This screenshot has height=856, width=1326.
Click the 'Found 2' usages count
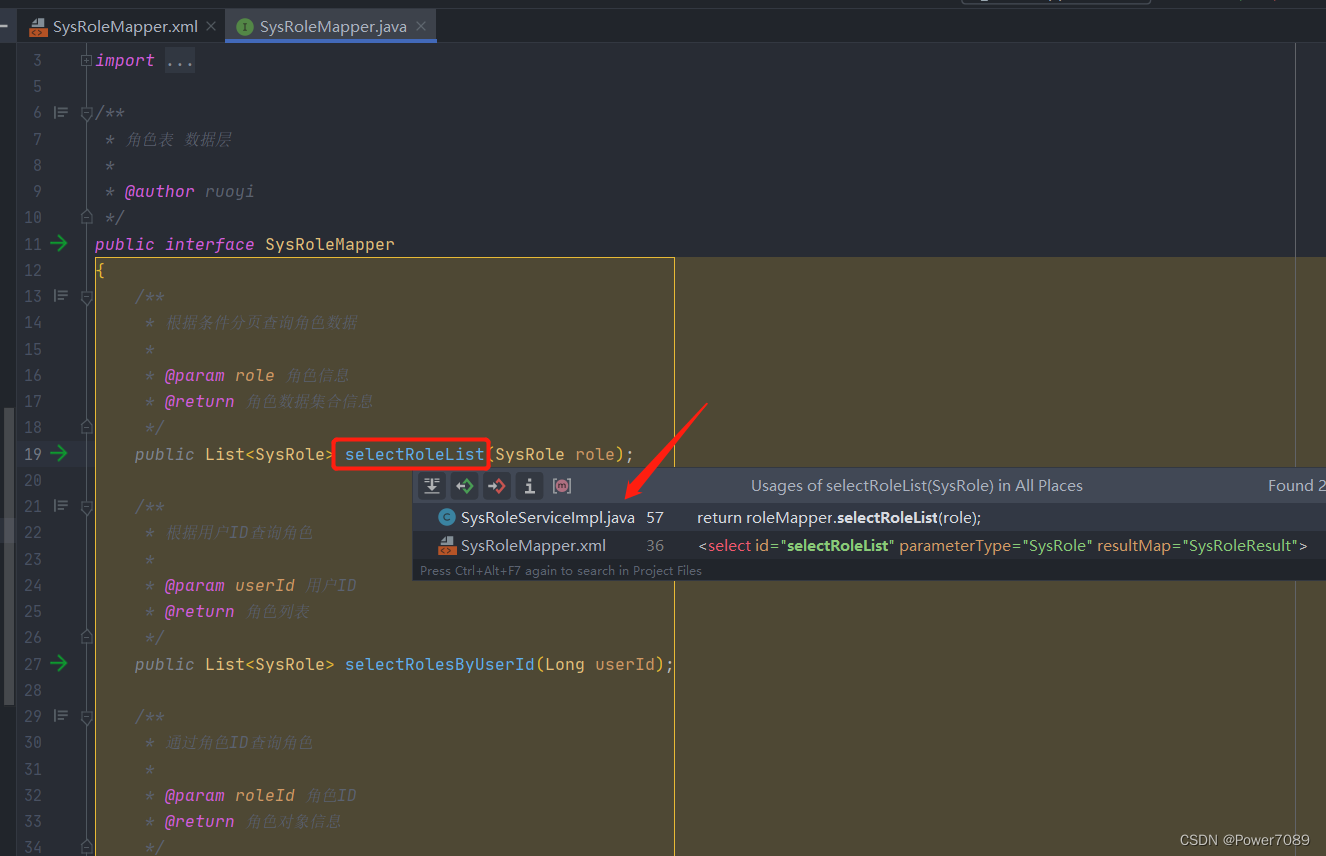[x=1296, y=486]
